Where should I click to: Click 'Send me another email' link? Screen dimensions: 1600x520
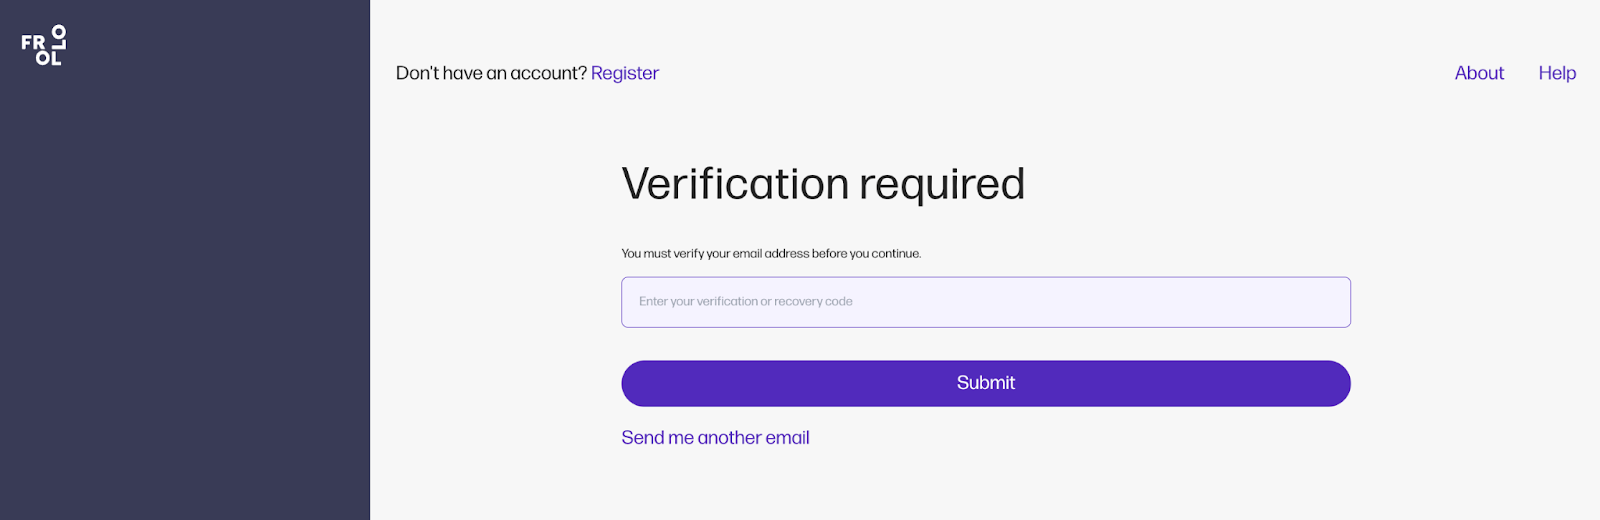coord(715,438)
